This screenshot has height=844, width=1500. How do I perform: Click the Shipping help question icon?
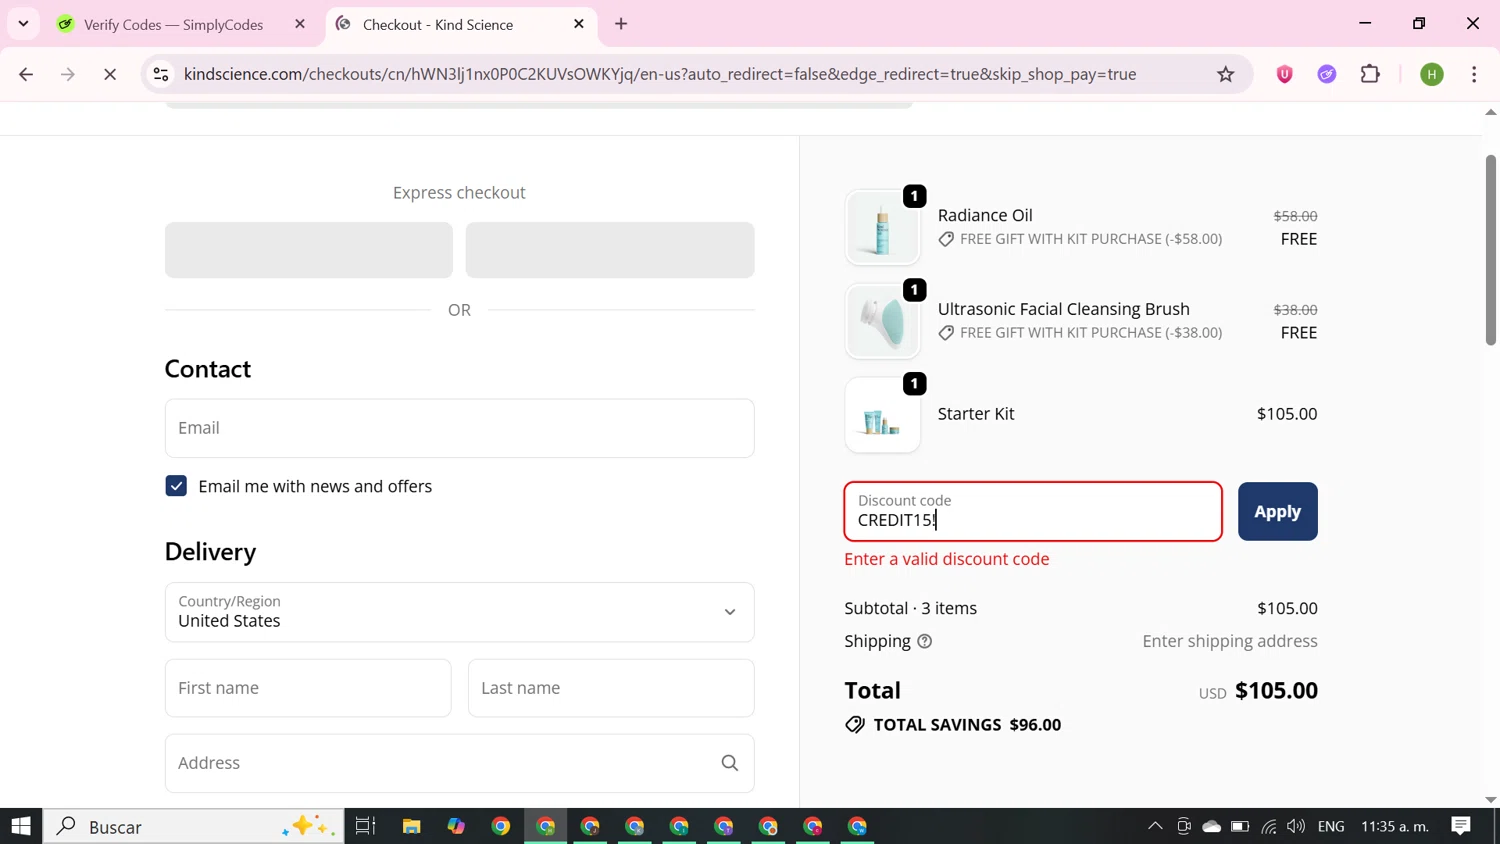pos(925,641)
